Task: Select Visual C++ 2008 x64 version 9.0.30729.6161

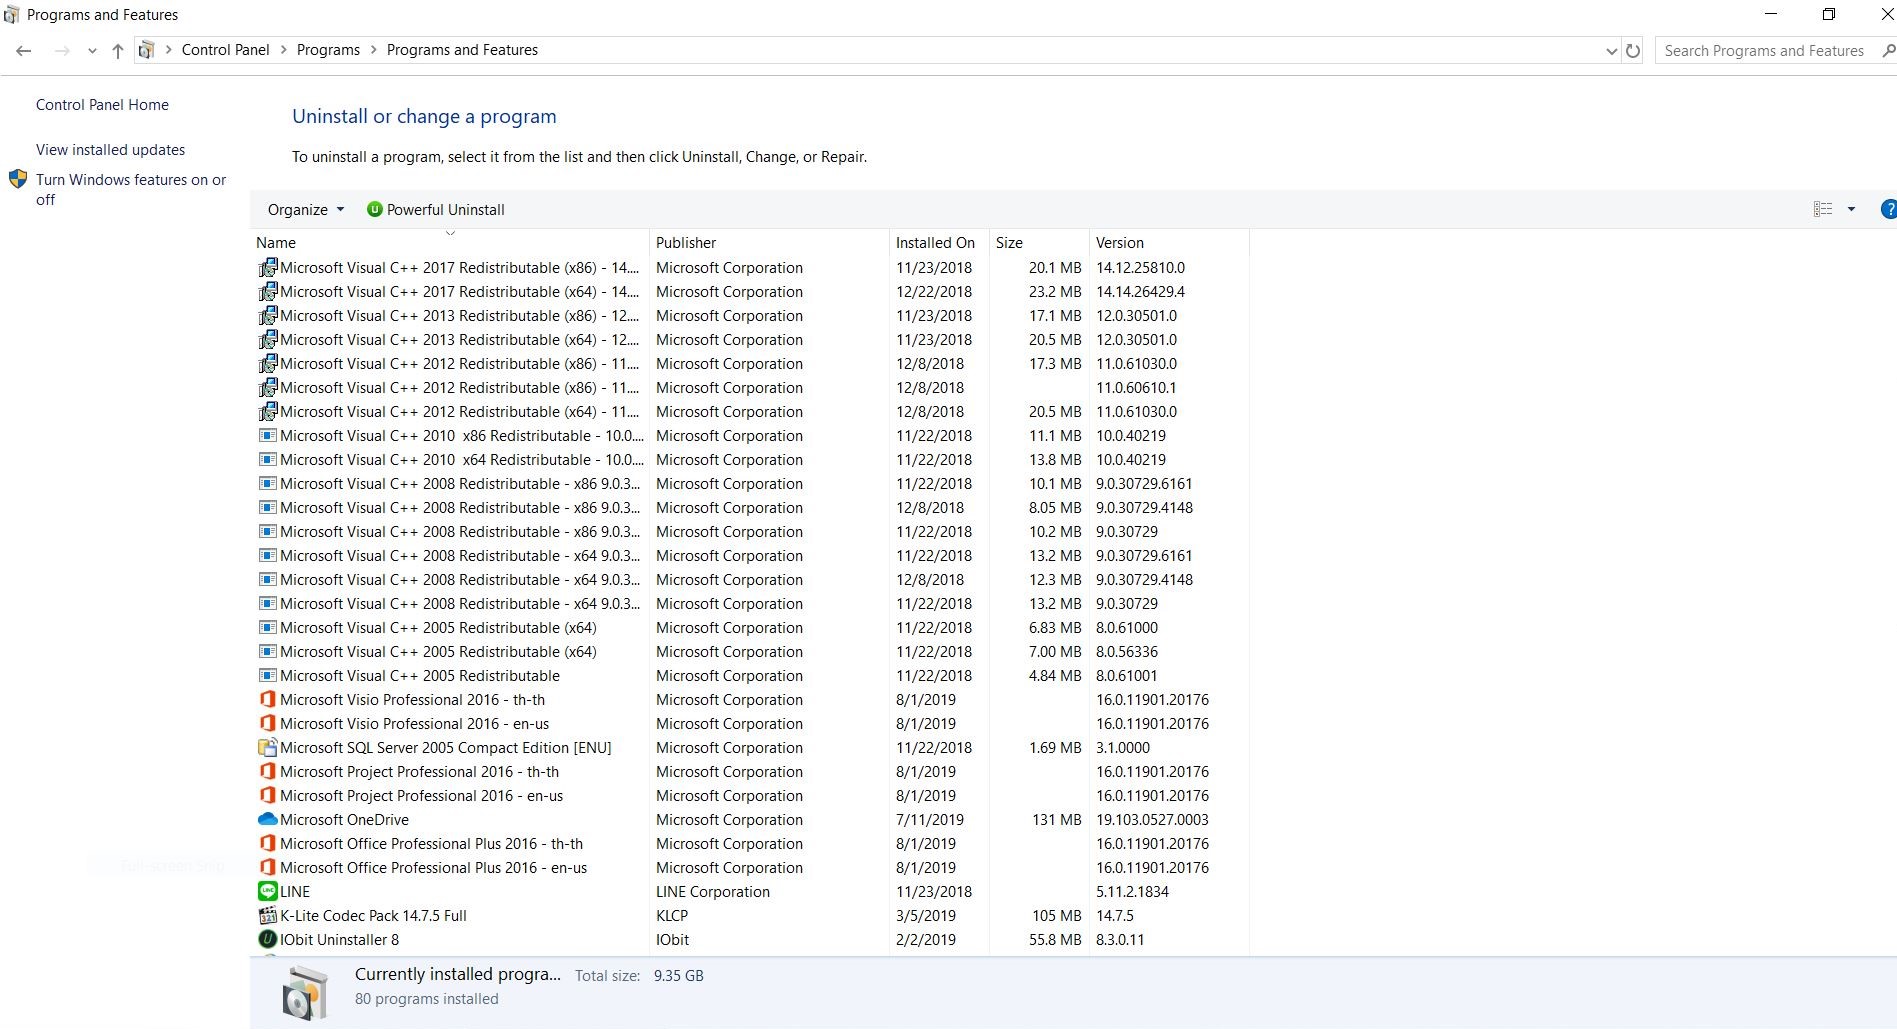Action: (x=749, y=555)
